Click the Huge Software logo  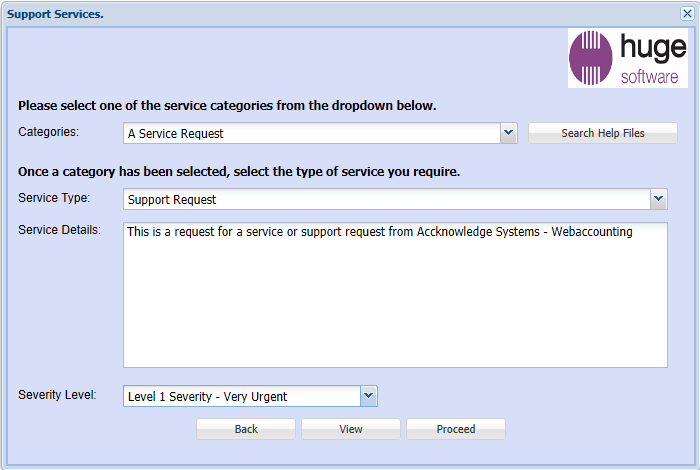[x=628, y=57]
